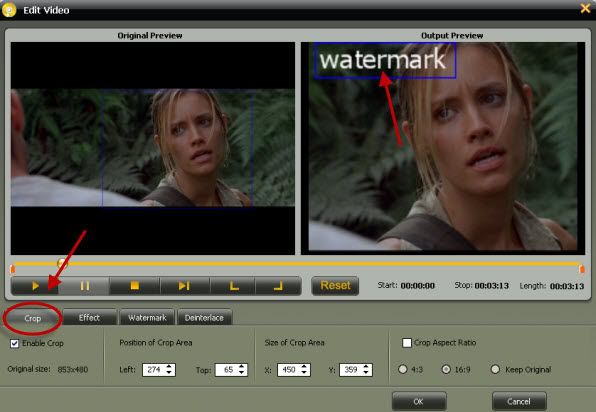Choose Keep Original aspect ratio

tap(495, 369)
